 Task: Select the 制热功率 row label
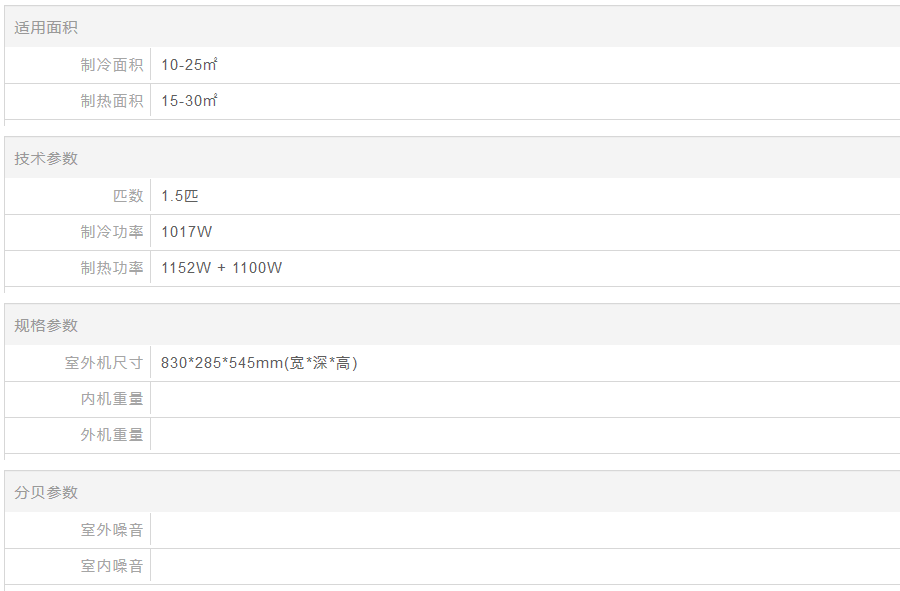[x=112, y=268]
